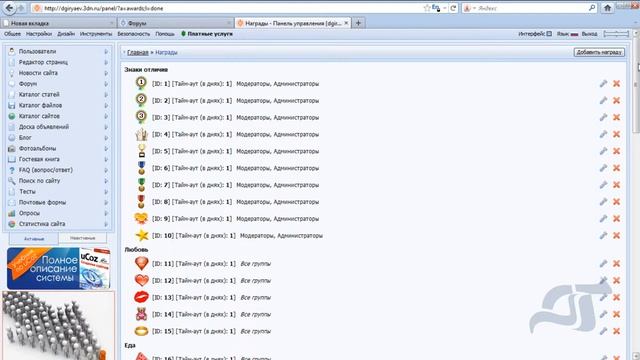
Task: Click the third place medal icon ID 3
Action: [141, 117]
